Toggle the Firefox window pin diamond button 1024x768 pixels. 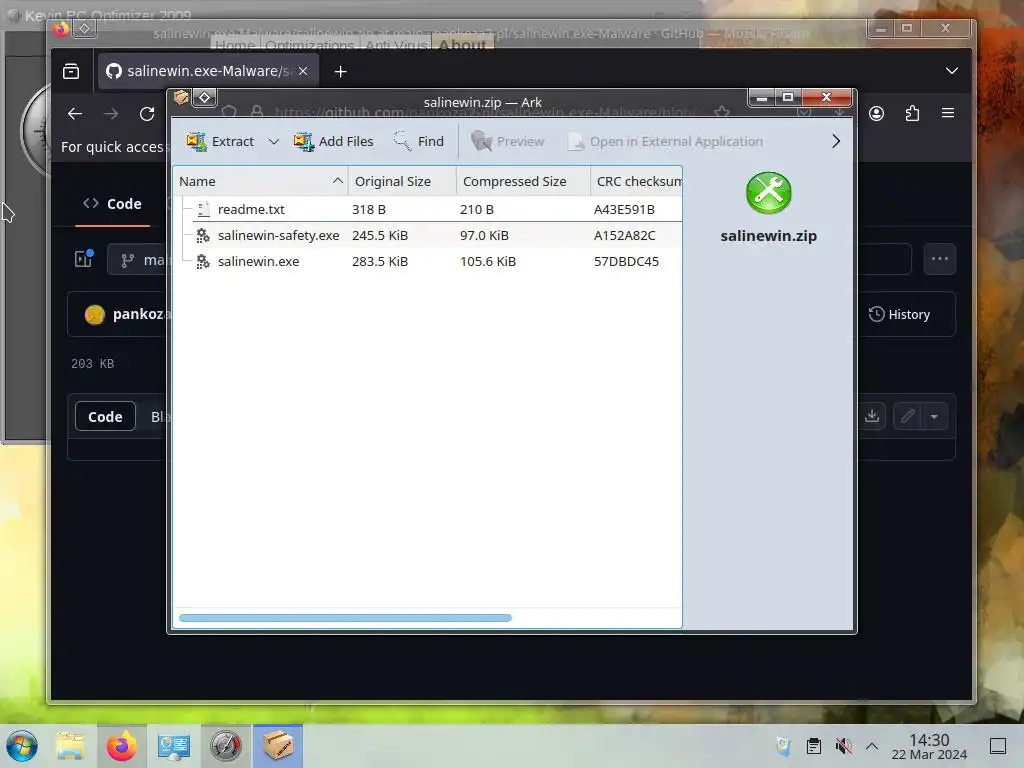click(84, 28)
